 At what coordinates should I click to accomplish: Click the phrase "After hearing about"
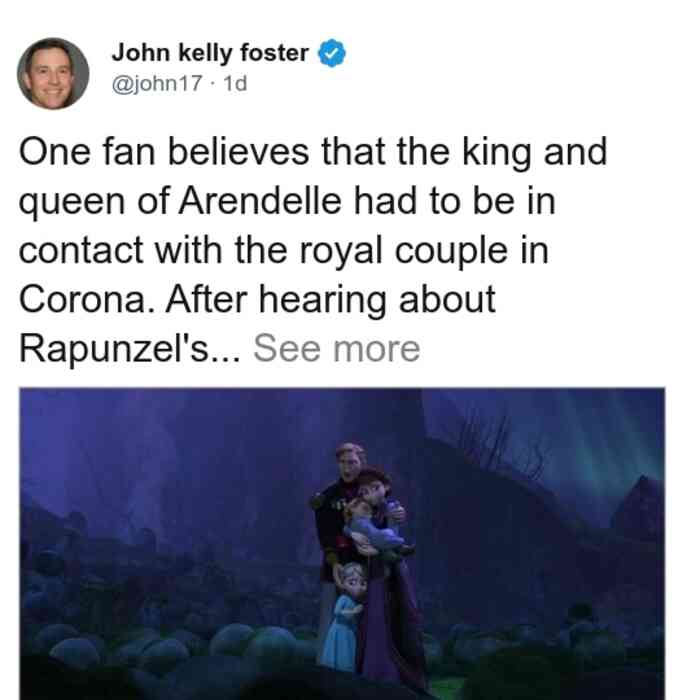click(x=330, y=299)
